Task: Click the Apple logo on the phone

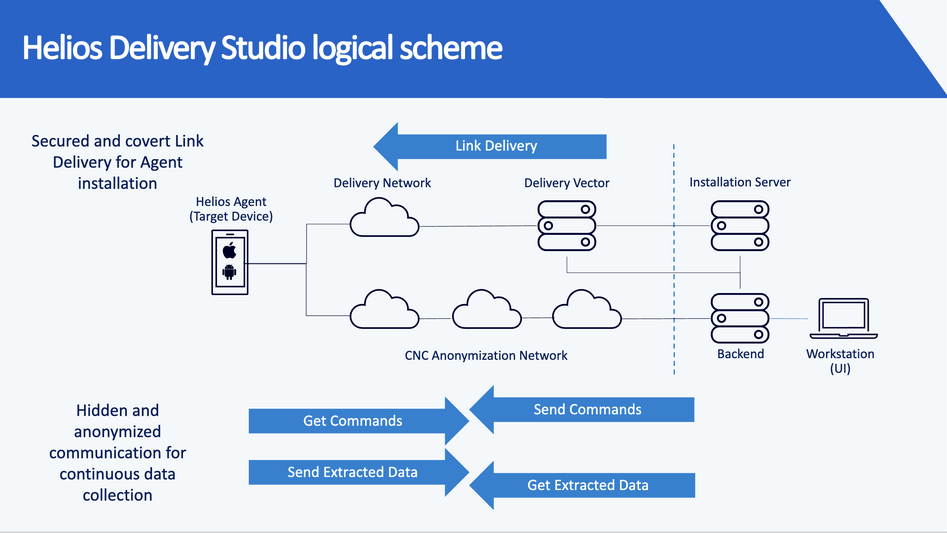Action: [229, 250]
